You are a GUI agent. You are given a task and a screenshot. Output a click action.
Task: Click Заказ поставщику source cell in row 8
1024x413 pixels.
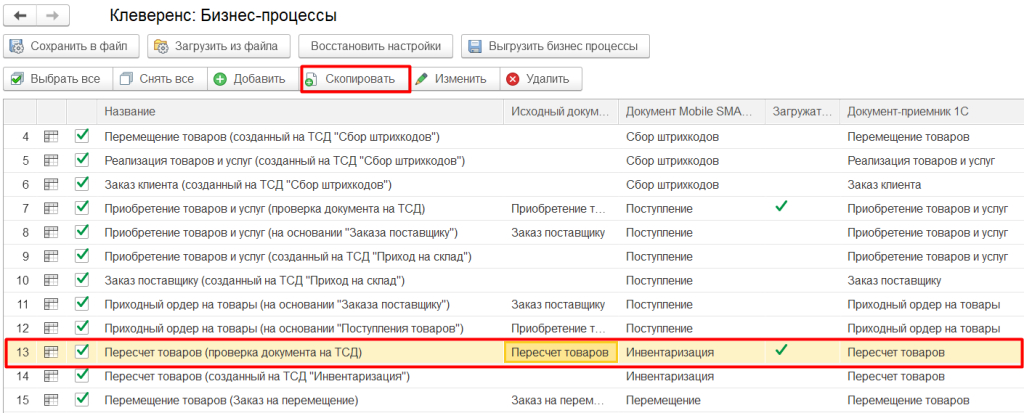tap(558, 233)
